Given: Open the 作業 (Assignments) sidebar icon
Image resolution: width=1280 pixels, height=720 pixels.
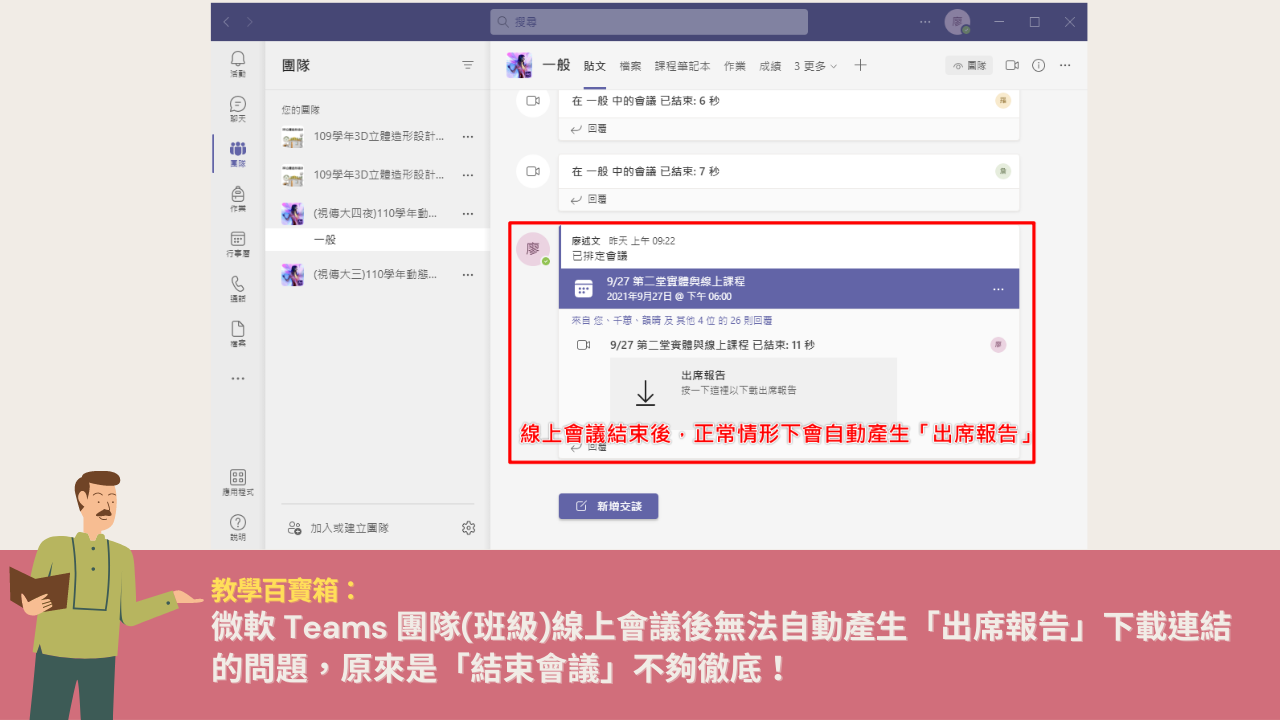Looking at the screenshot, I should pos(238,198).
